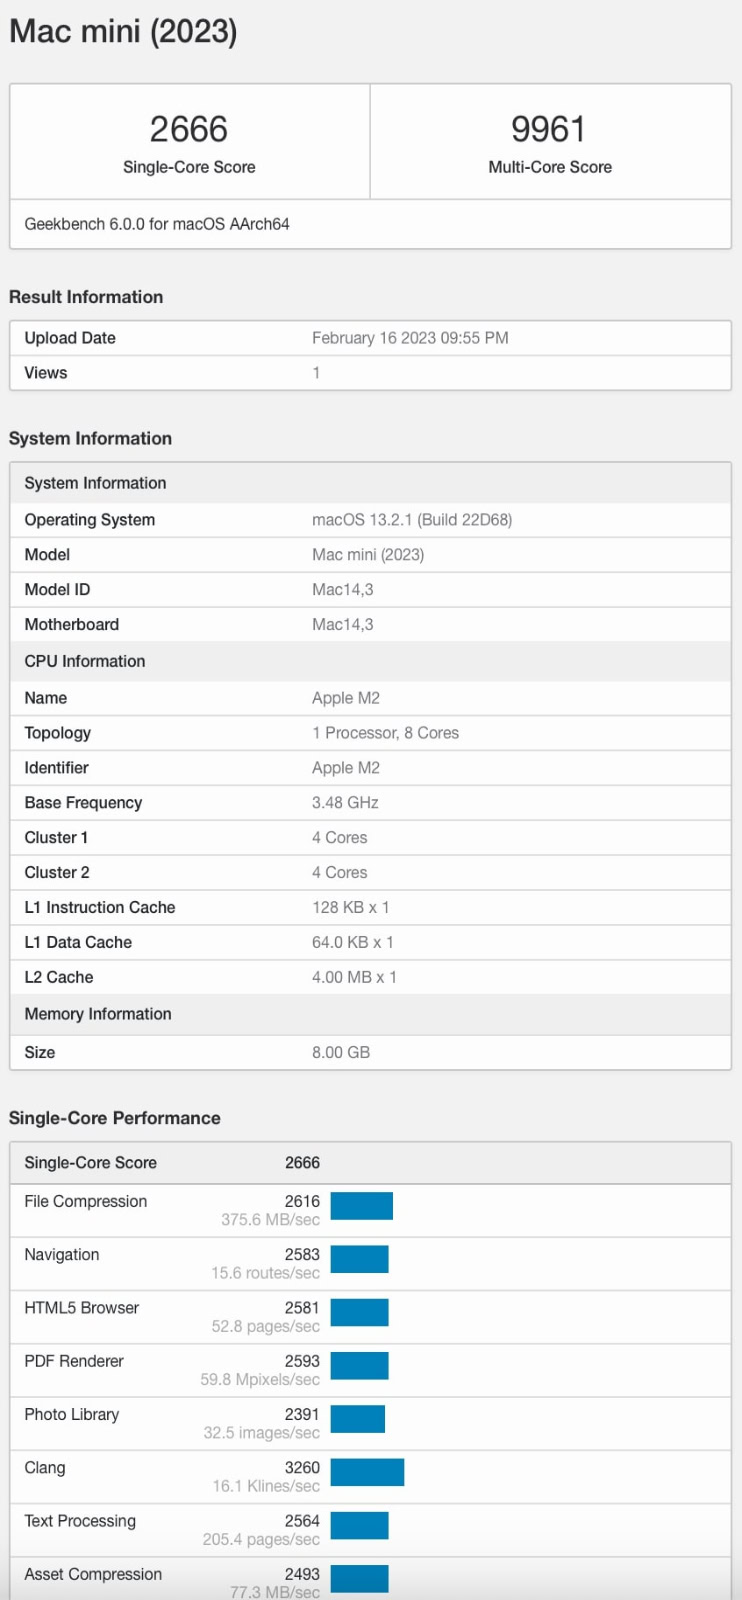Click the Single-Core Performance heading
Viewport: 742px width, 1600px height.
coord(115,1118)
